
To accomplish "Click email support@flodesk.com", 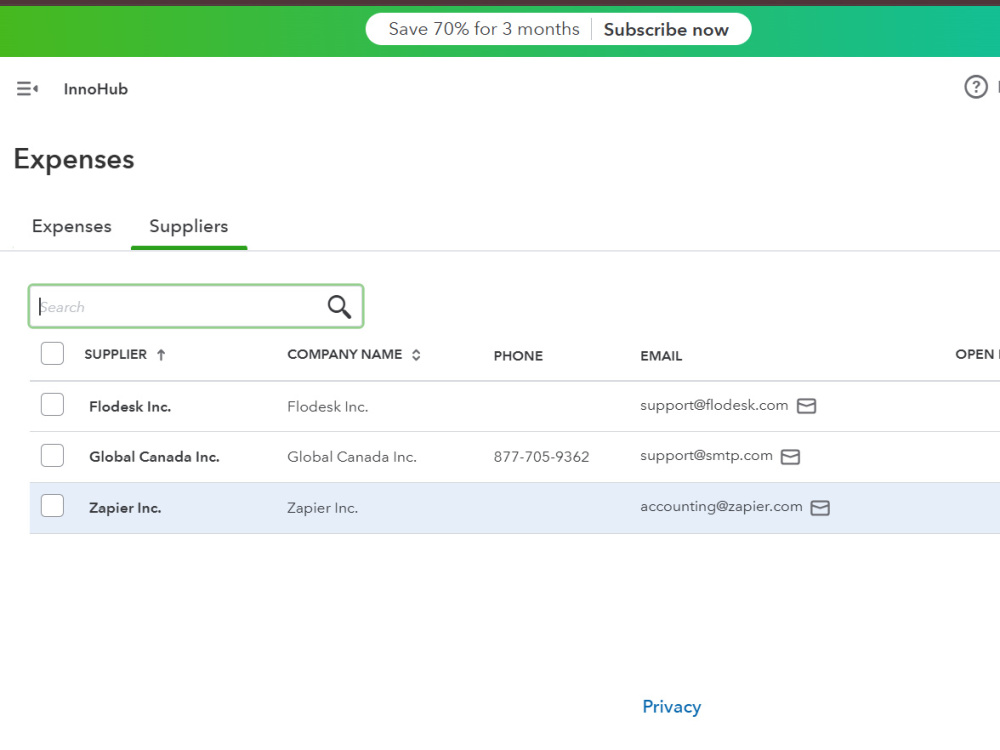I will pos(714,406).
